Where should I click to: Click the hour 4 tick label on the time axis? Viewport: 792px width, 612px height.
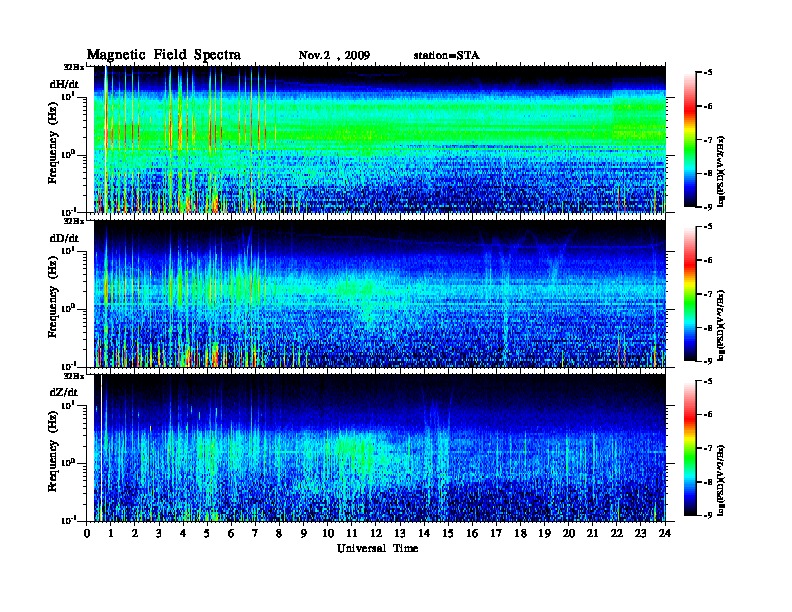tap(183, 533)
